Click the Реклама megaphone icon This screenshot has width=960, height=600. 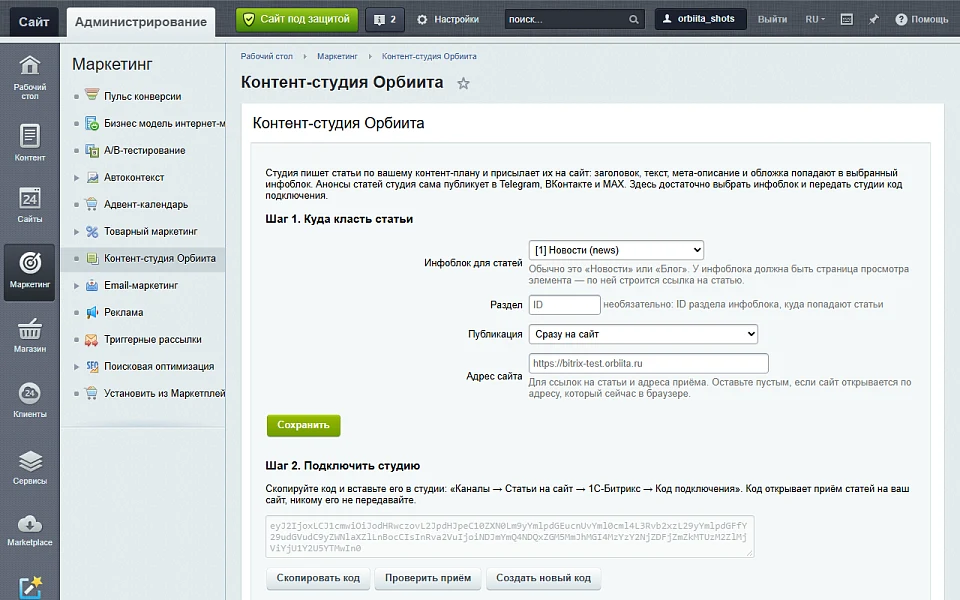(x=92, y=312)
